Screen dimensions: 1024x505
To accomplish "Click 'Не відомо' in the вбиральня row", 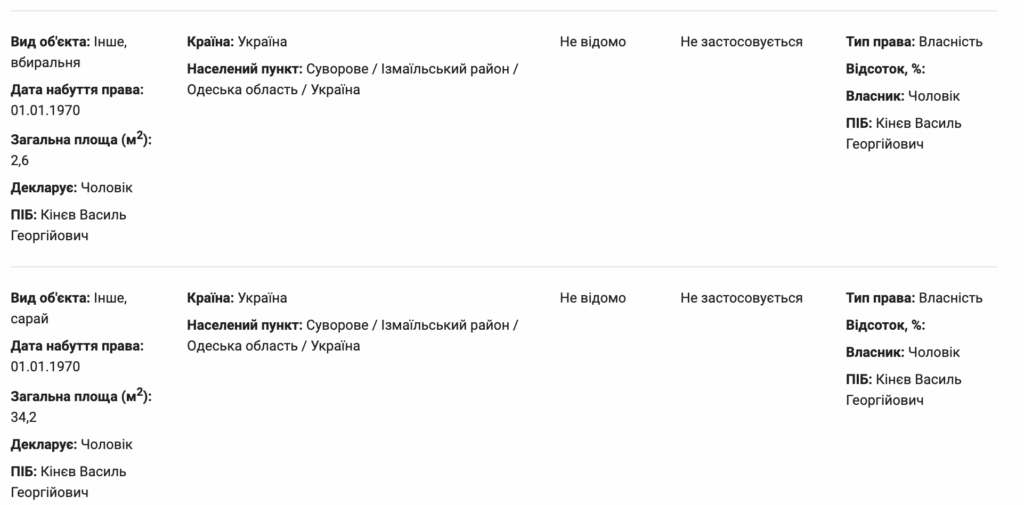I will (x=593, y=42).
